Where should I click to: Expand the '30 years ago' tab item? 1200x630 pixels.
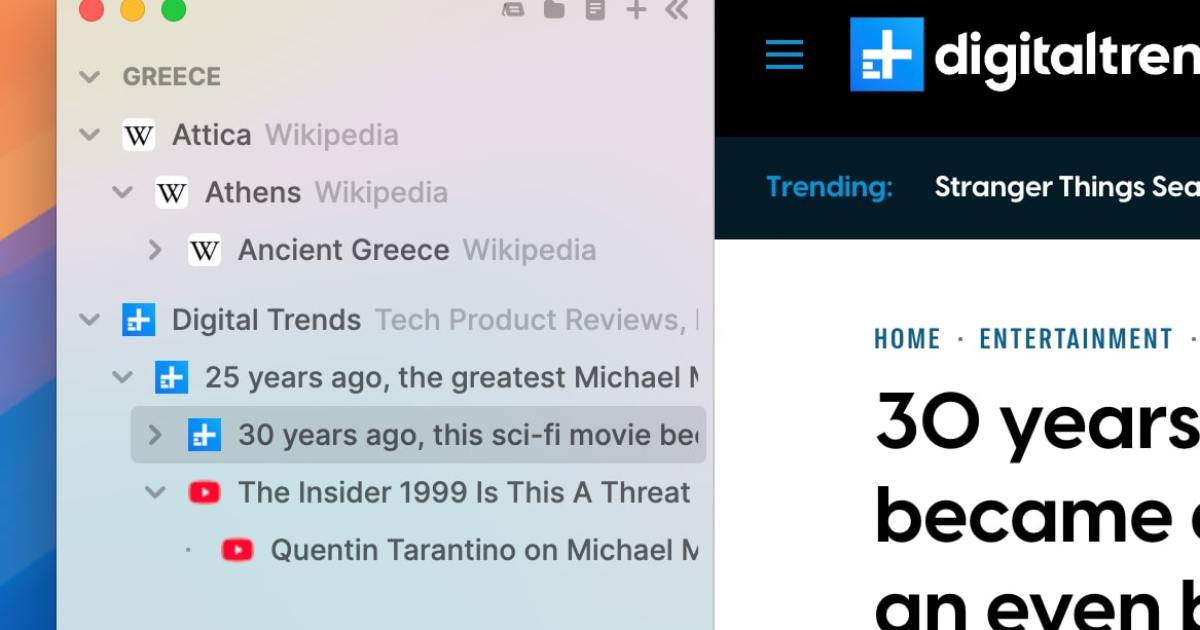(x=155, y=435)
